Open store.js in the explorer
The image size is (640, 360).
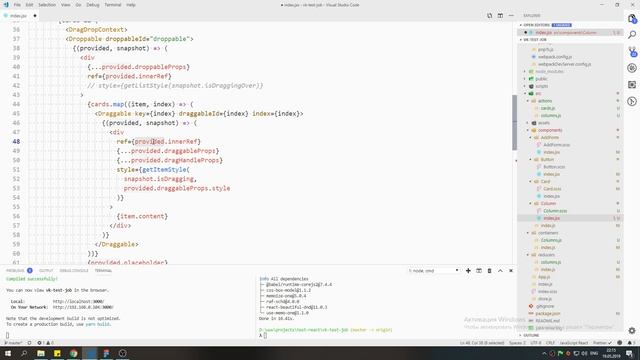(x=545, y=299)
